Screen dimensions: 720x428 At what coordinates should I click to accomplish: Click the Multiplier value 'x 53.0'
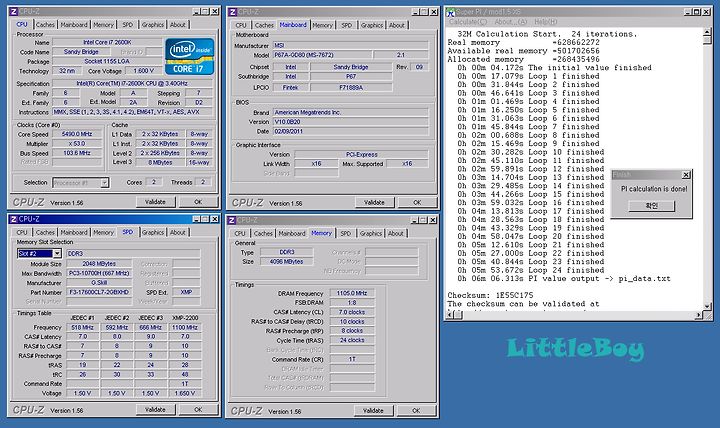(77, 144)
